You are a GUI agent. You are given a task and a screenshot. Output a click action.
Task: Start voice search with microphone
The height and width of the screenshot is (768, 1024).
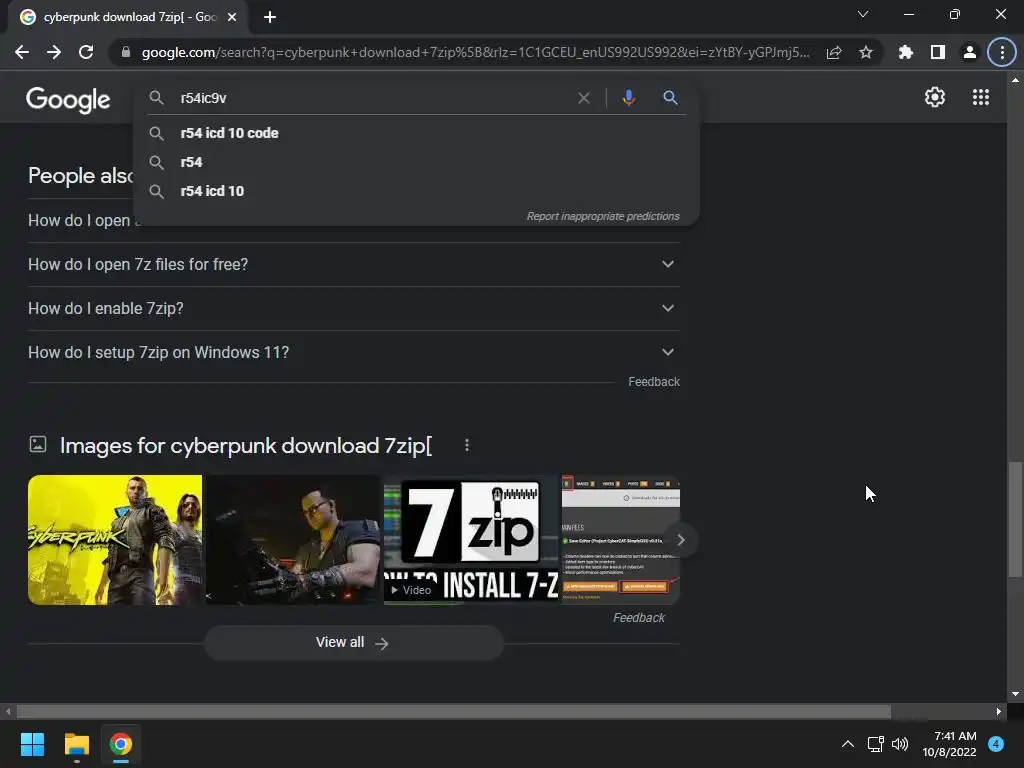click(628, 98)
